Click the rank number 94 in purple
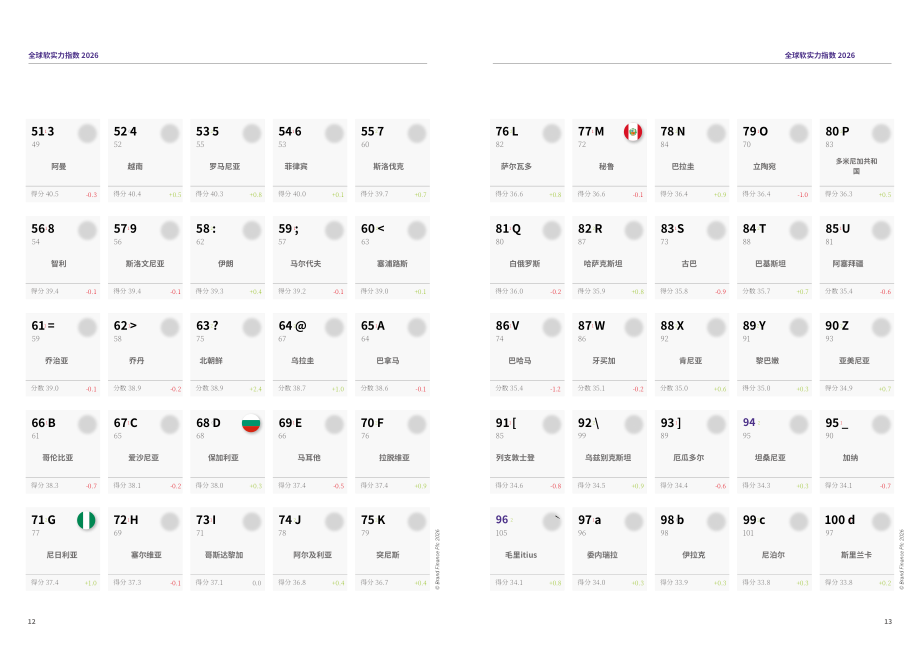Image resolution: width=920 pixels, height=651 pixels. coord(749,422)
